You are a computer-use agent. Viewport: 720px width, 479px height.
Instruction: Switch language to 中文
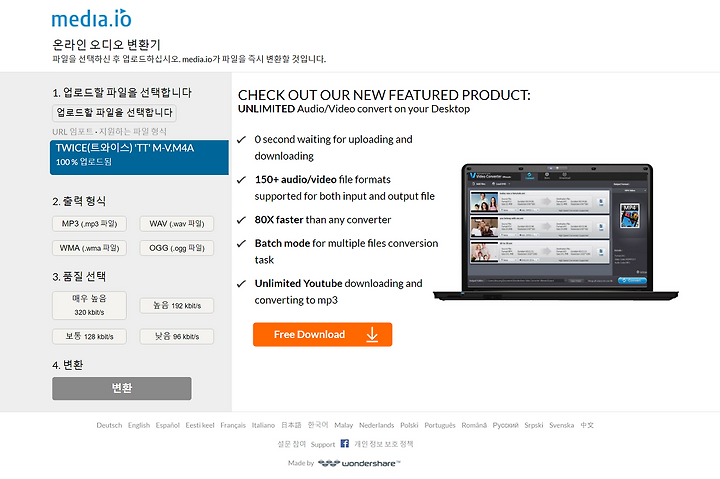[x=587, y=425]
